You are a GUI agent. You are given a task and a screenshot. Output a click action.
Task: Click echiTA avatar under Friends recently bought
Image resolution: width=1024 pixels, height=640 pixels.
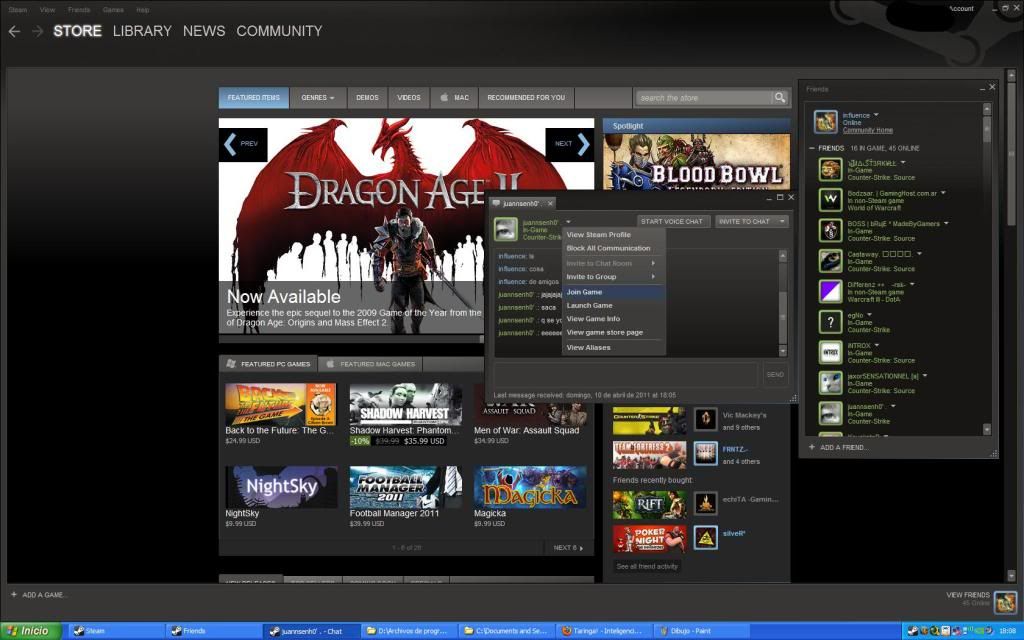point(705,504)
